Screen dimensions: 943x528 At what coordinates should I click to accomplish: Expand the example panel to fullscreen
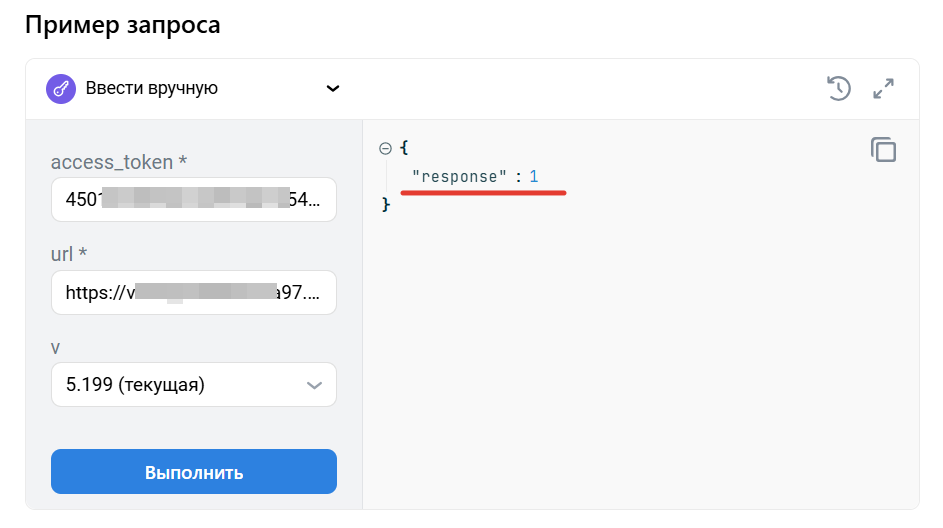tap(883, 88)
